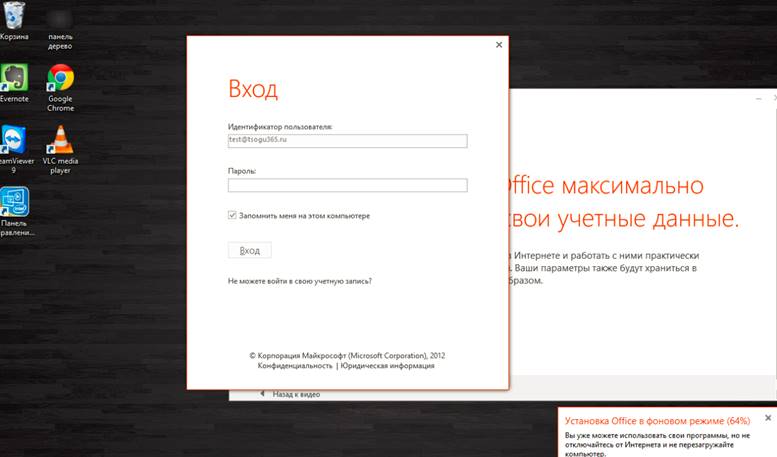This screenshot has height=457, width=777.
Task: Select the 'панель дерево' desktop icon
Action: pos(60,31)
